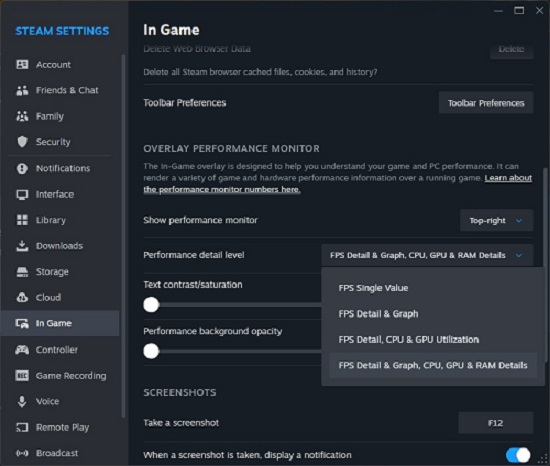Open Notifications via exclamation icon

tap(22, 168)
